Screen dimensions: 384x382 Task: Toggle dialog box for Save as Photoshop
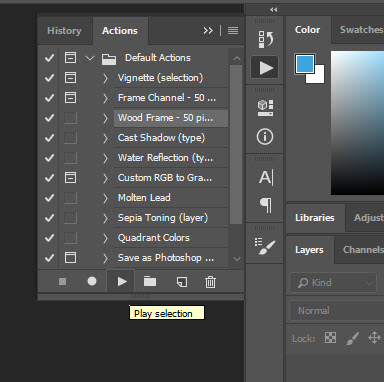[x=70, y=258]
